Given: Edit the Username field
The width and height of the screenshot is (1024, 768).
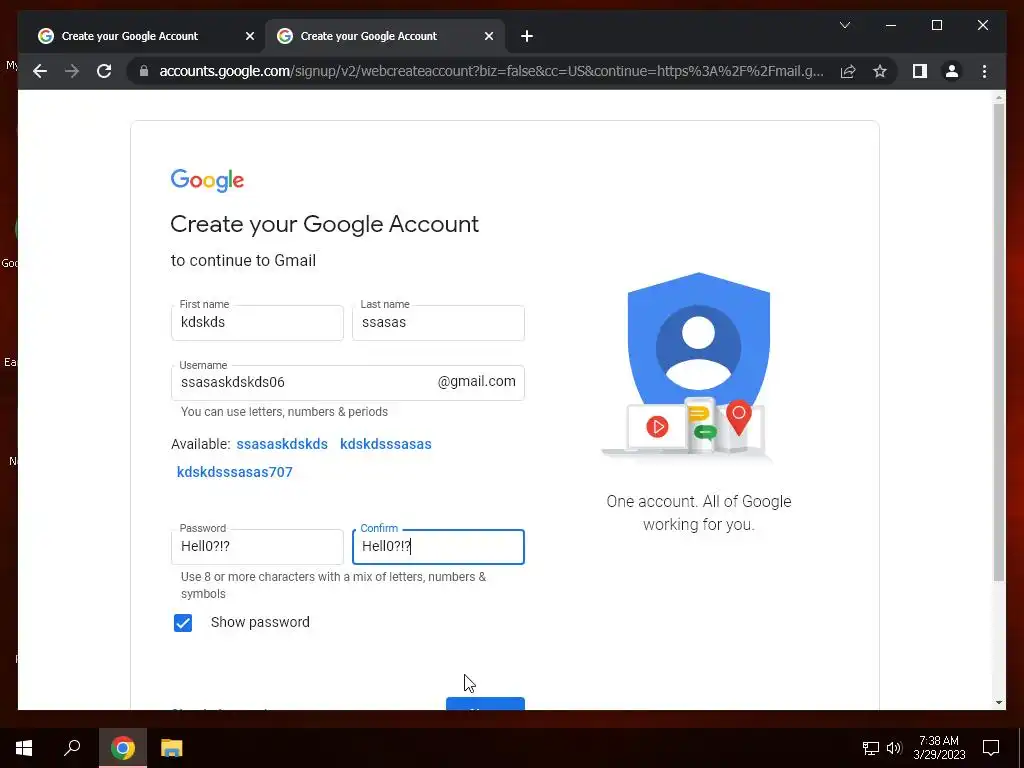Looking at the screenshot, I should click(x=347, y=383).
